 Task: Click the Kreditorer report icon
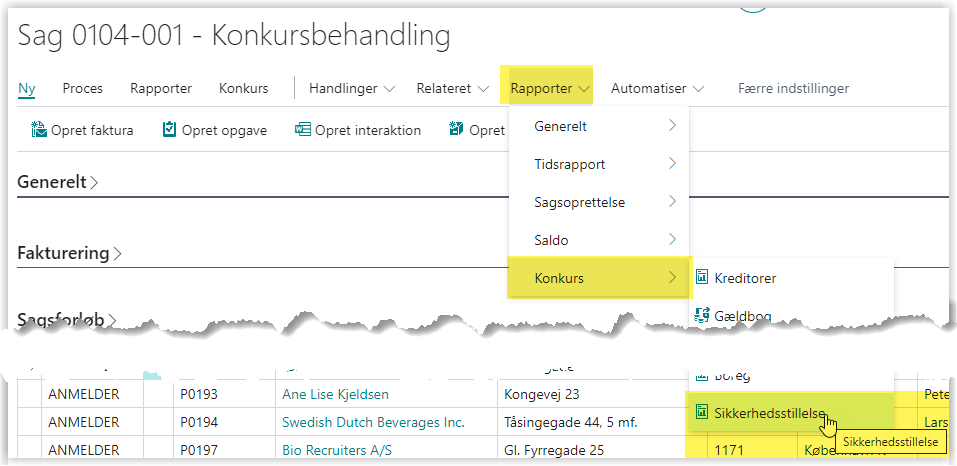(x=702, y=277)
